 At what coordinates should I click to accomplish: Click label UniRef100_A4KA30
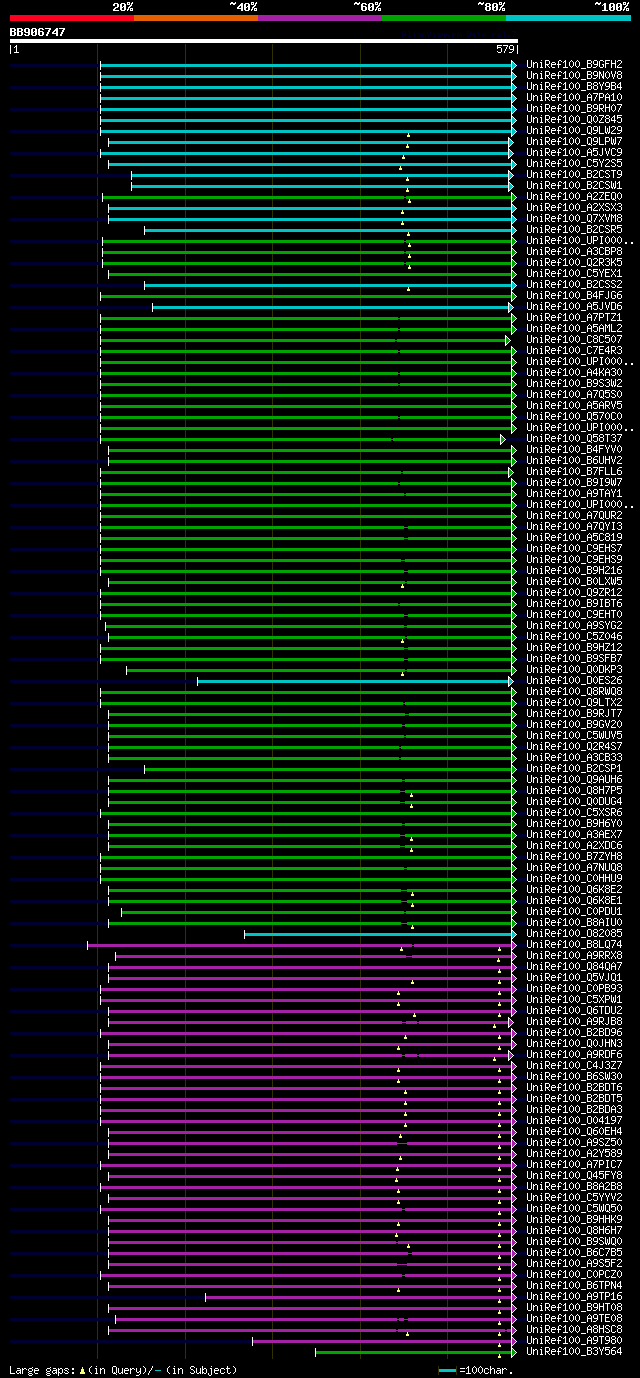tap(574, 372)
